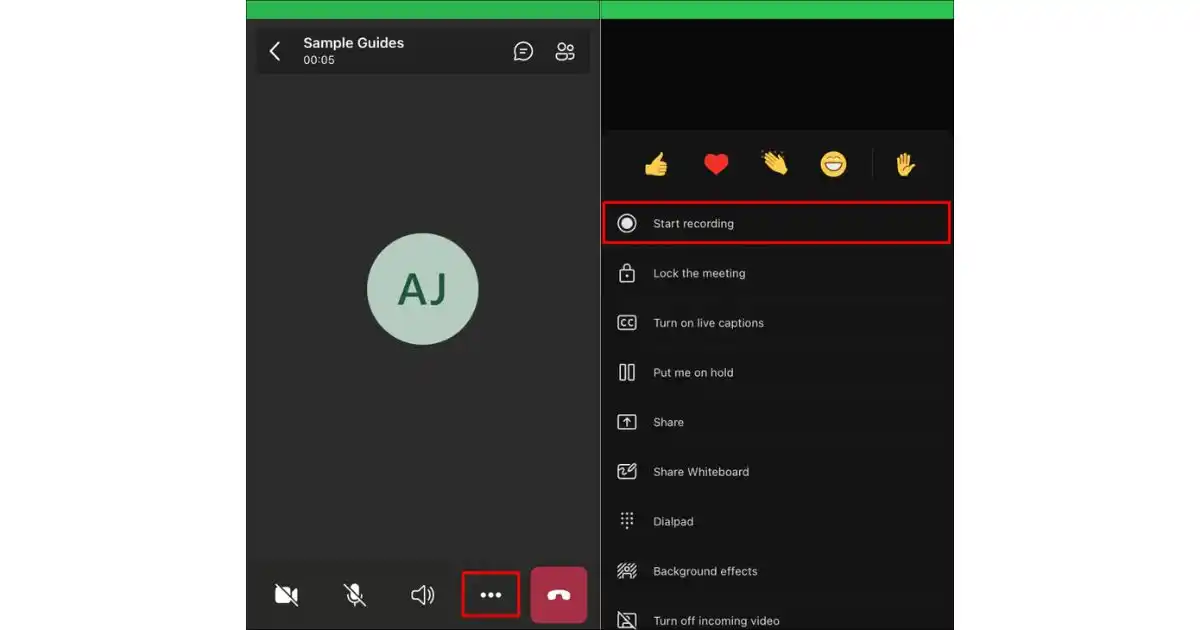Open the meeting chat icon

523,51
